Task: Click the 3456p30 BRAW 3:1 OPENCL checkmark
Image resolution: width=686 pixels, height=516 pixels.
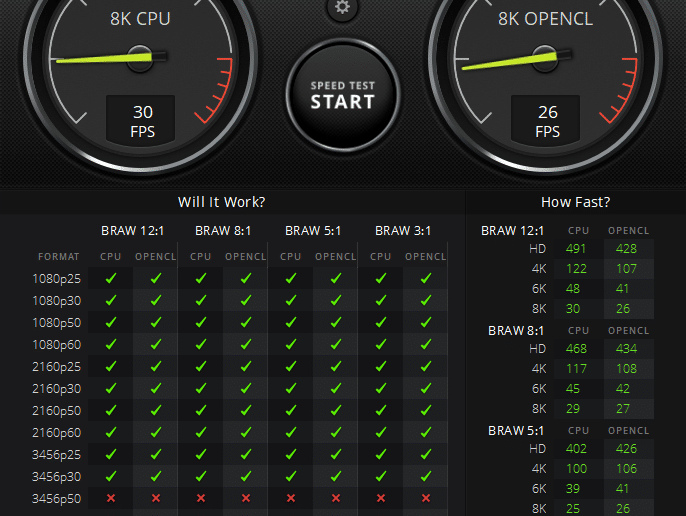Action: click(x=426, y=476)
